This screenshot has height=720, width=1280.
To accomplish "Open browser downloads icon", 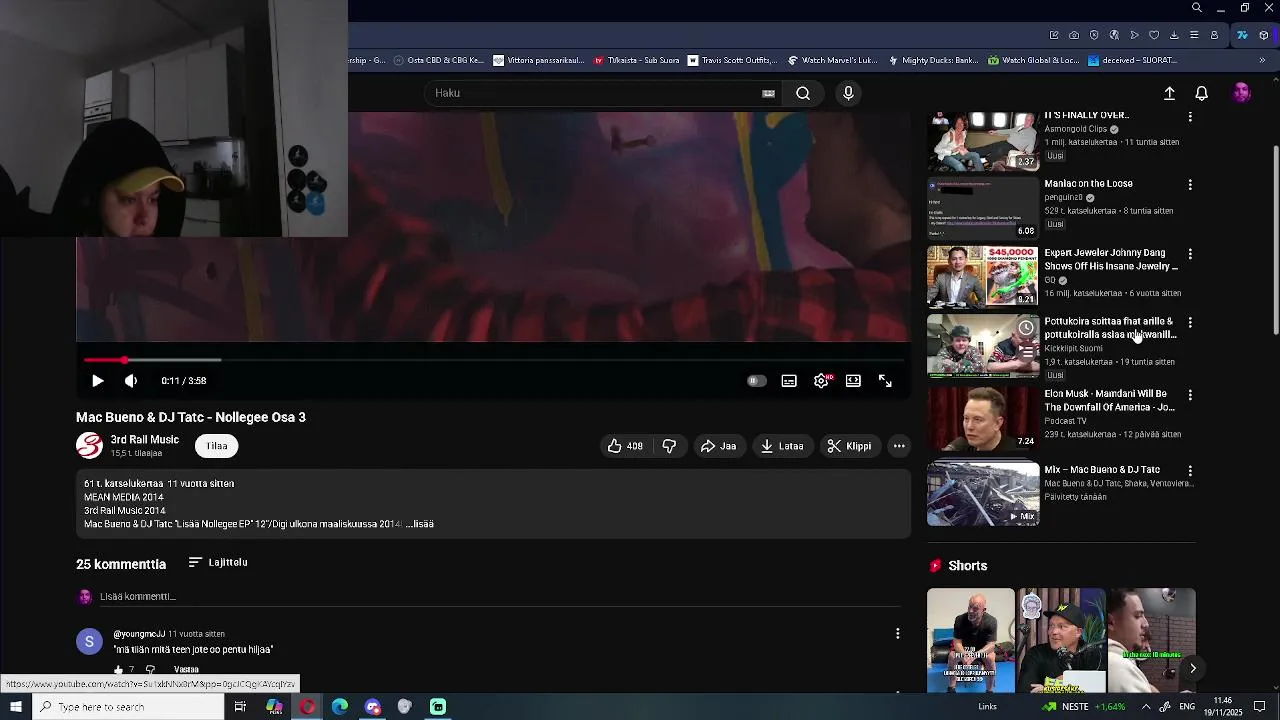I will click(x=1174, y=35).
